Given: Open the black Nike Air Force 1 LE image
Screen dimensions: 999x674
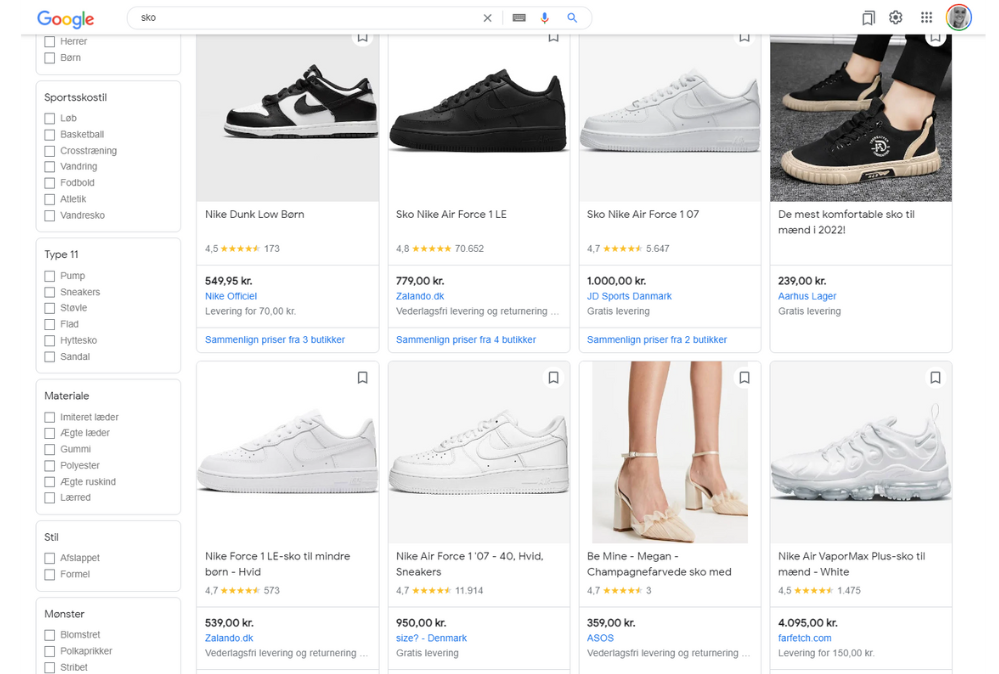Looking at the screenshot, I should 478,118.
